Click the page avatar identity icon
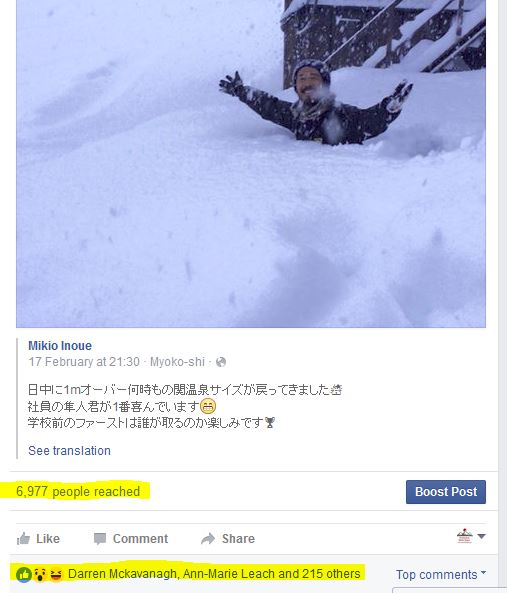 tap(465, 536)
